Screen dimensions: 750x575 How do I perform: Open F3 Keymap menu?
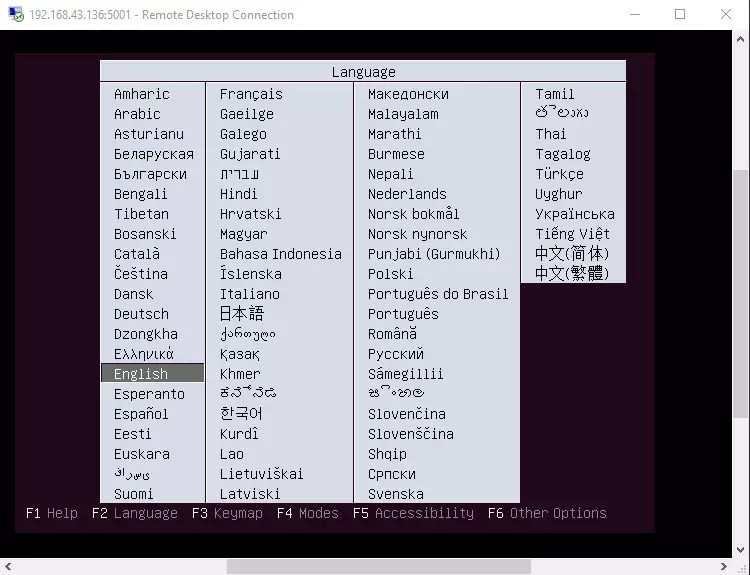click(227, 513)
